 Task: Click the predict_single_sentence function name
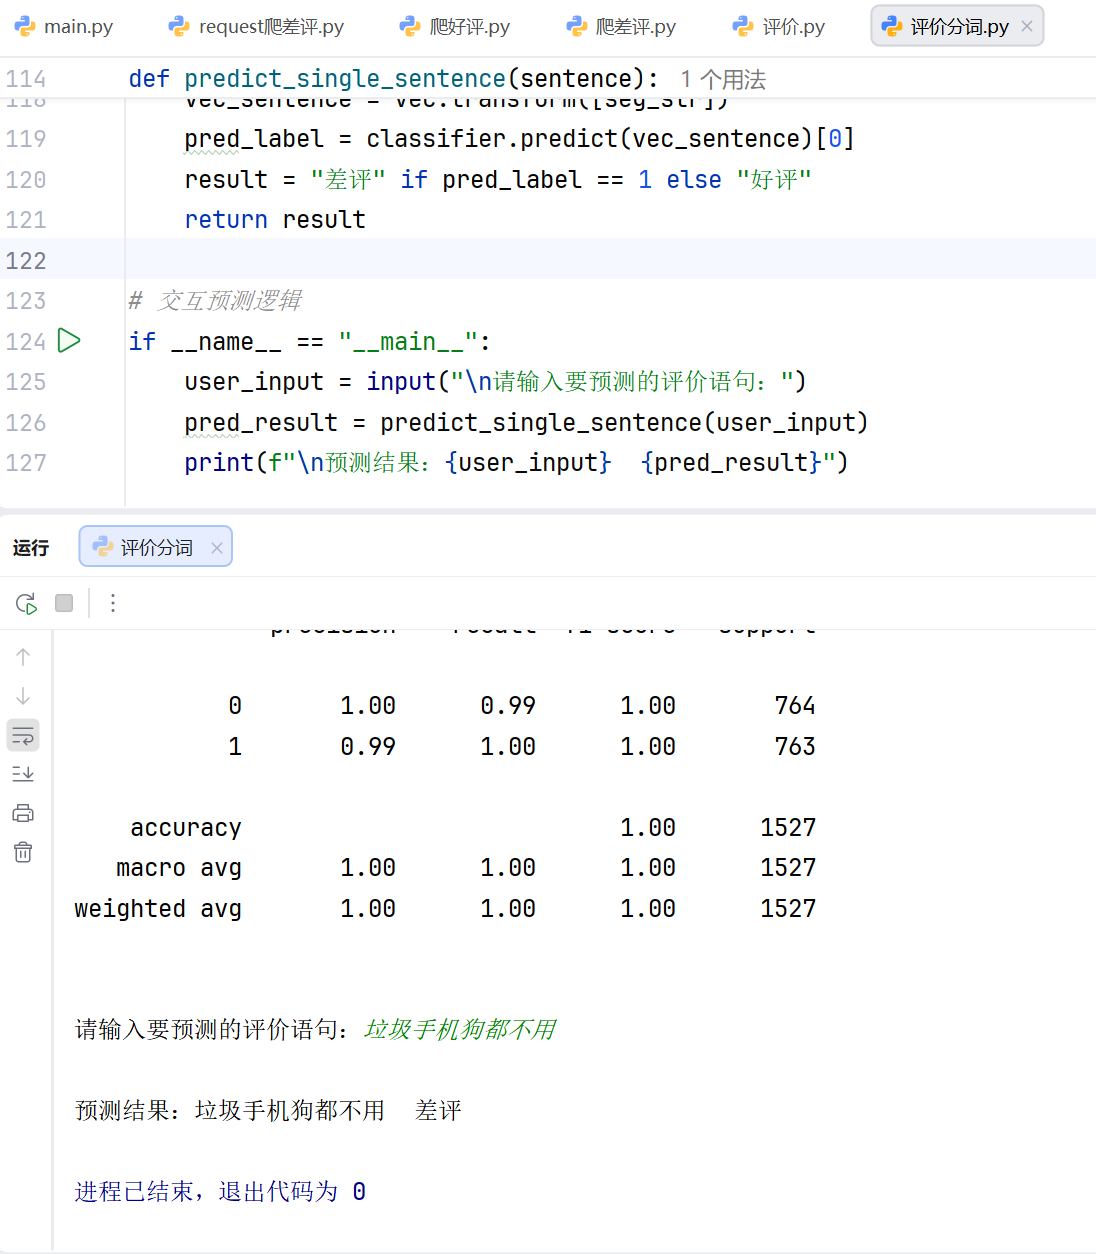[345, 79]
